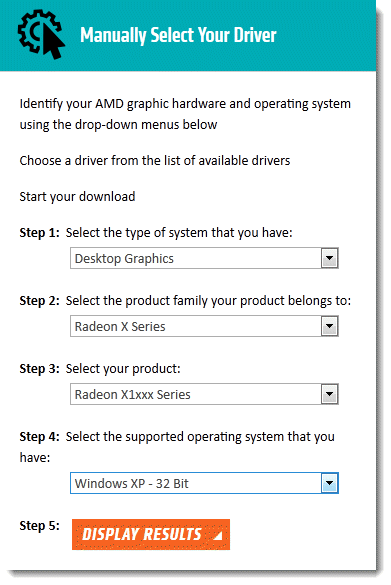Click the Identify your AMD graphic hardware text
The height and width of the screenshot is (585, 391).
[185, 114]
